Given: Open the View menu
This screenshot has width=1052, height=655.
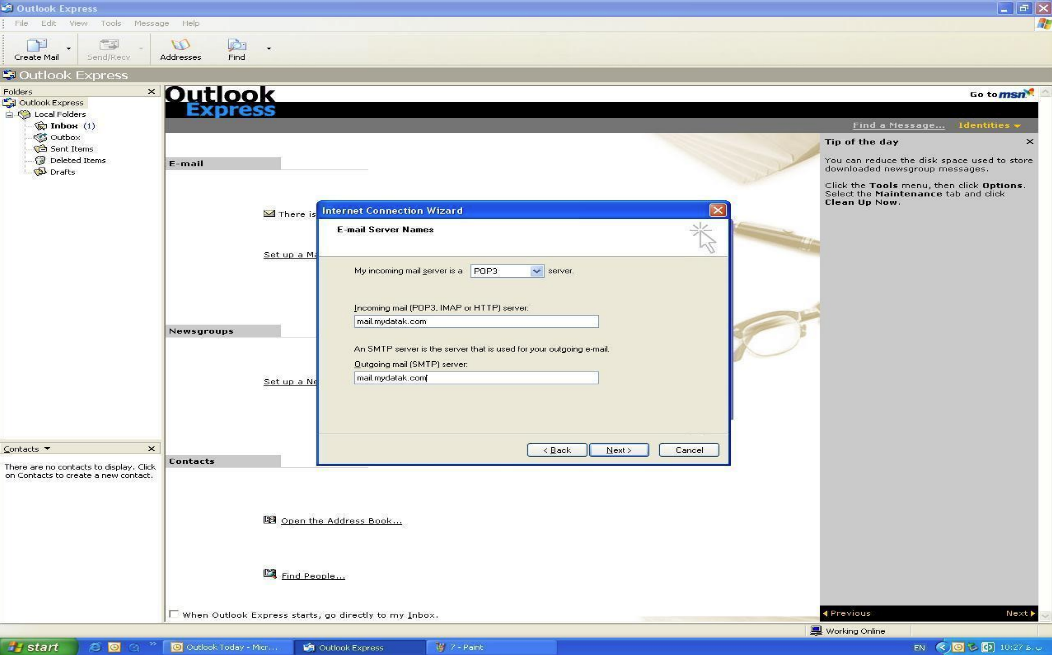Looking at the screenshot, I should pyautogui.click(x=78, y=23).
